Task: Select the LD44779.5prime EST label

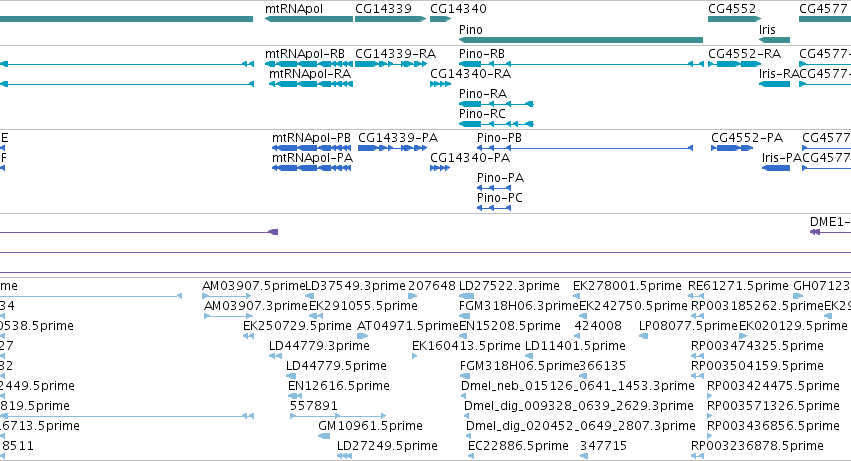Action: (x=336, y=367)
